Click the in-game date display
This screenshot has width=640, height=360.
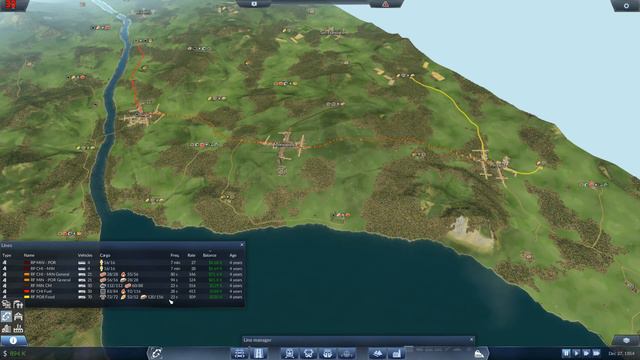pyautogui.click(x=622, y=353)
